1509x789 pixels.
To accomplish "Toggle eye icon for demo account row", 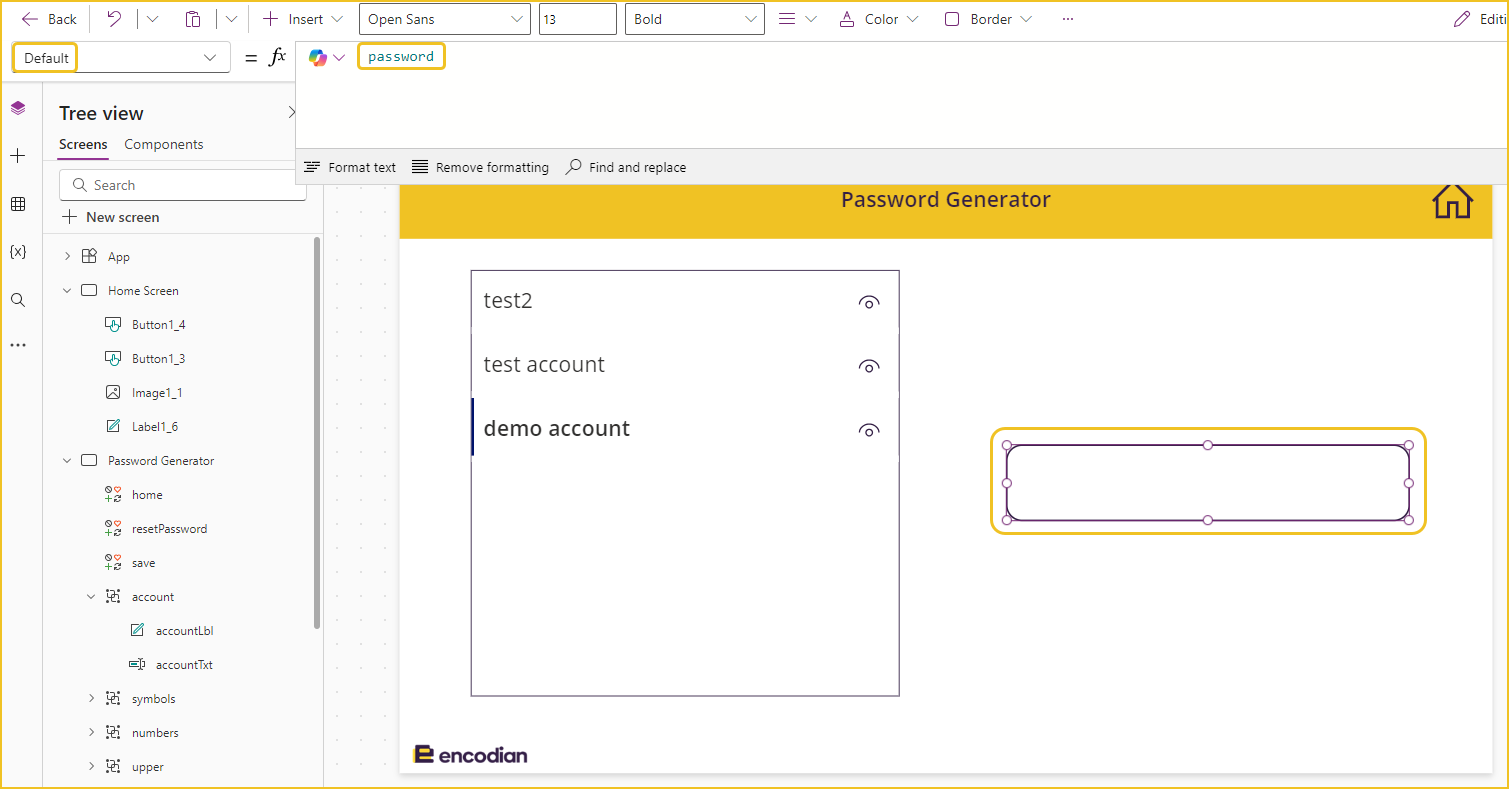I will pos(869,431).
